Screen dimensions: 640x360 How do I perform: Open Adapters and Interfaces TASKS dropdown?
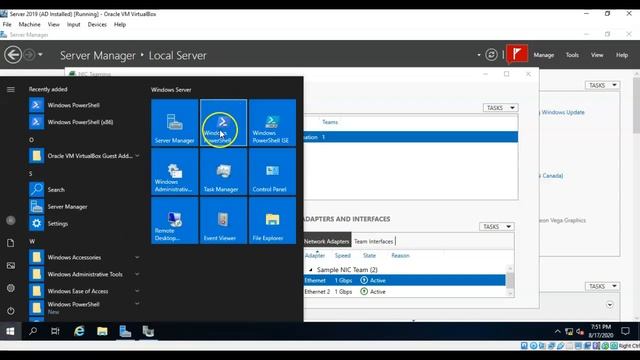(x=496, y=227)
